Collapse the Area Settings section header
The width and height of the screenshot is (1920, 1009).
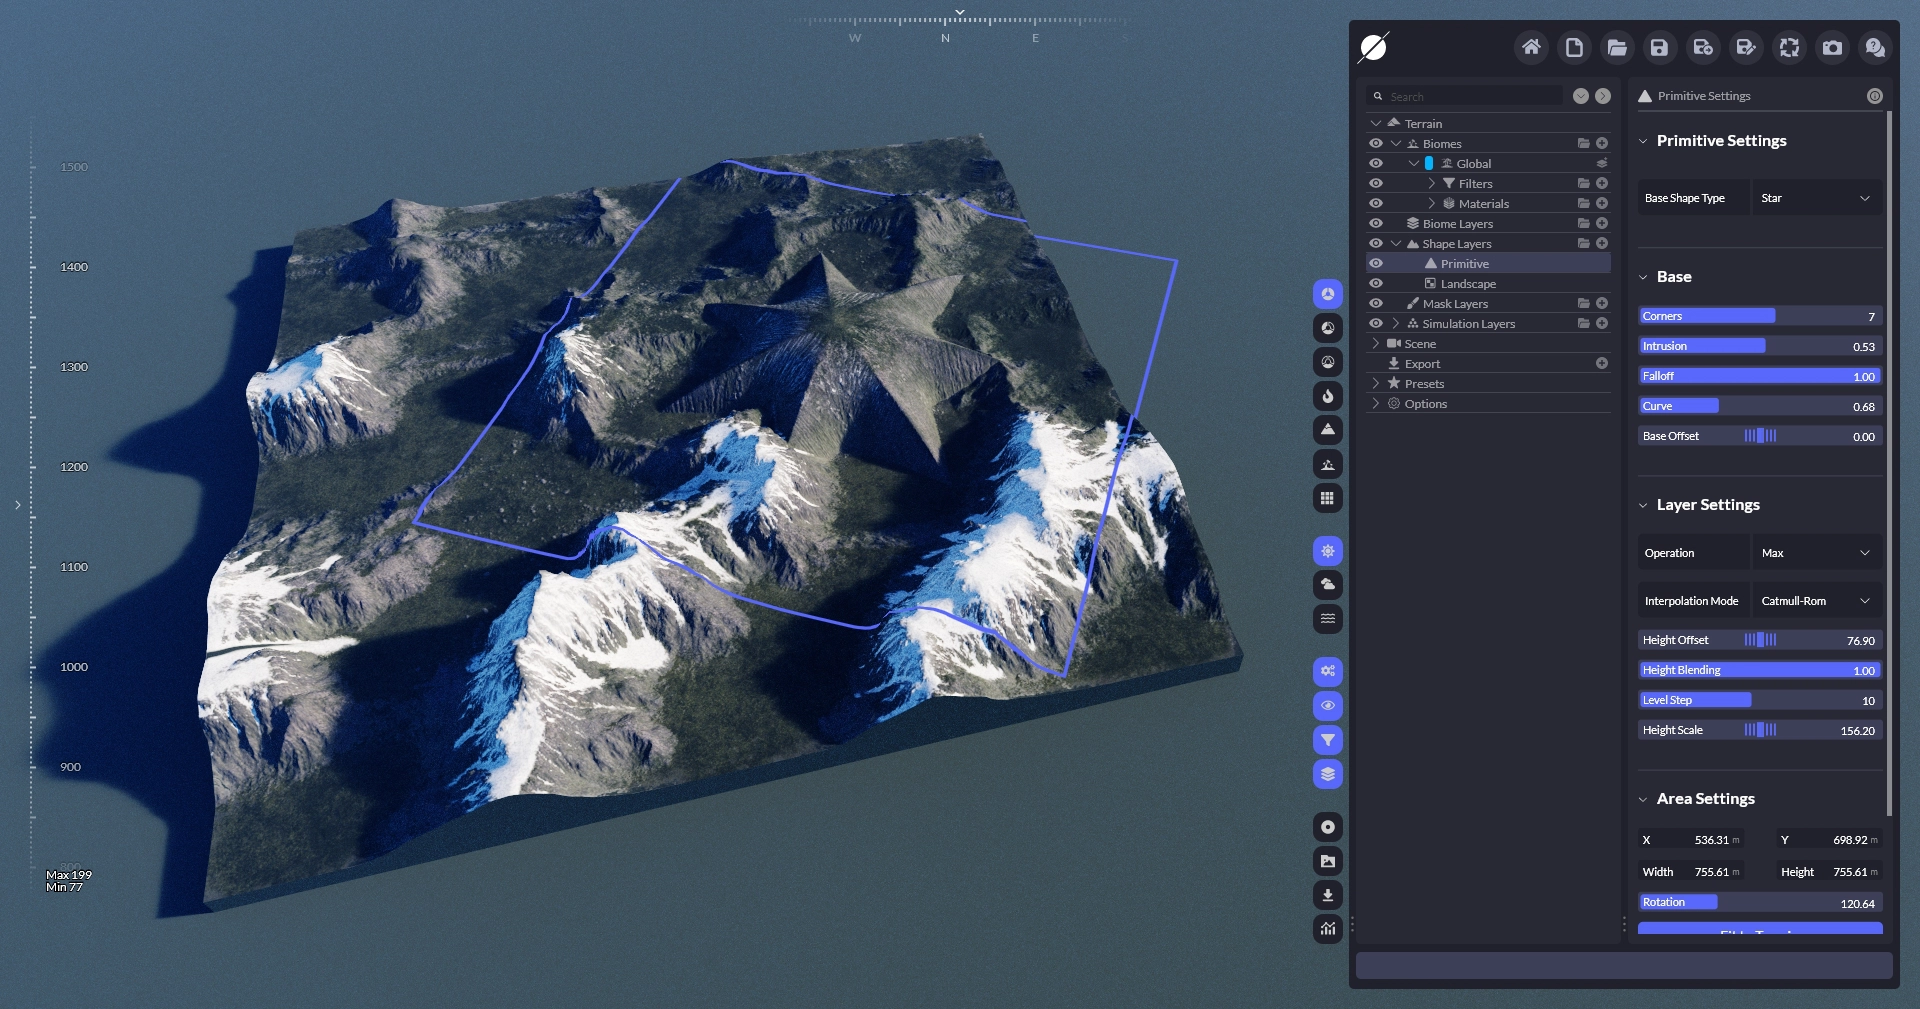(x=1705, y=799)
